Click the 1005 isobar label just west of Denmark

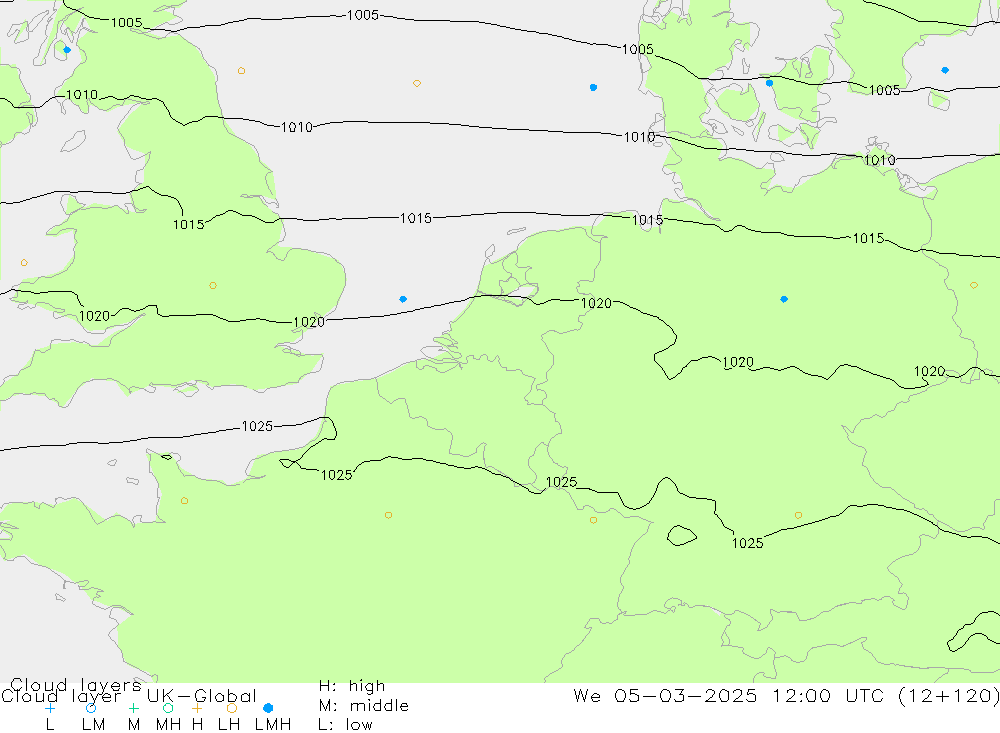click(x=638, y=49)
